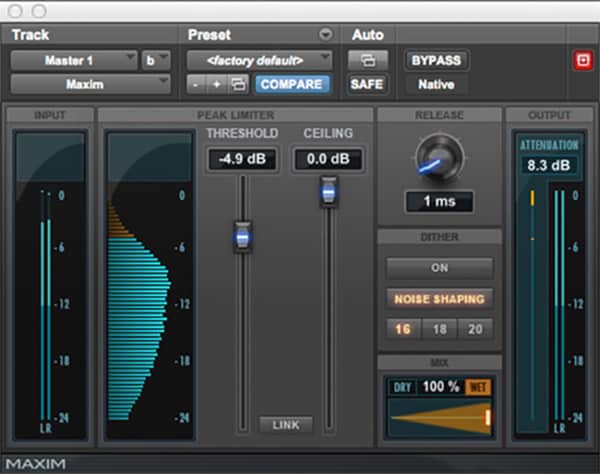The height and width of the screenshot is (474, 600).
Task: Click the WET label in Mix section
Action: [x=478, y=387]
